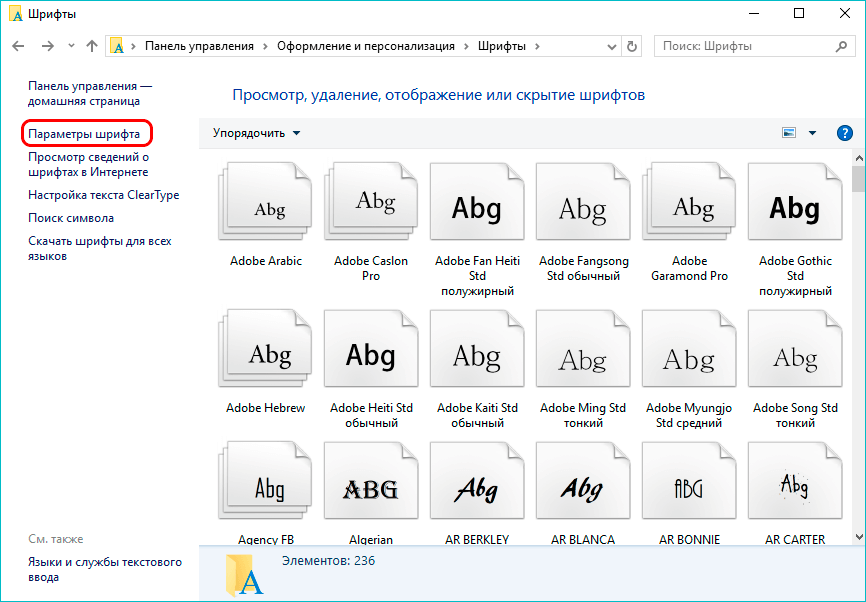Click the scrollbar down arrow
The height and width of the screenshot is (602, 866).
pyautogui.click(x=858, y=536)
